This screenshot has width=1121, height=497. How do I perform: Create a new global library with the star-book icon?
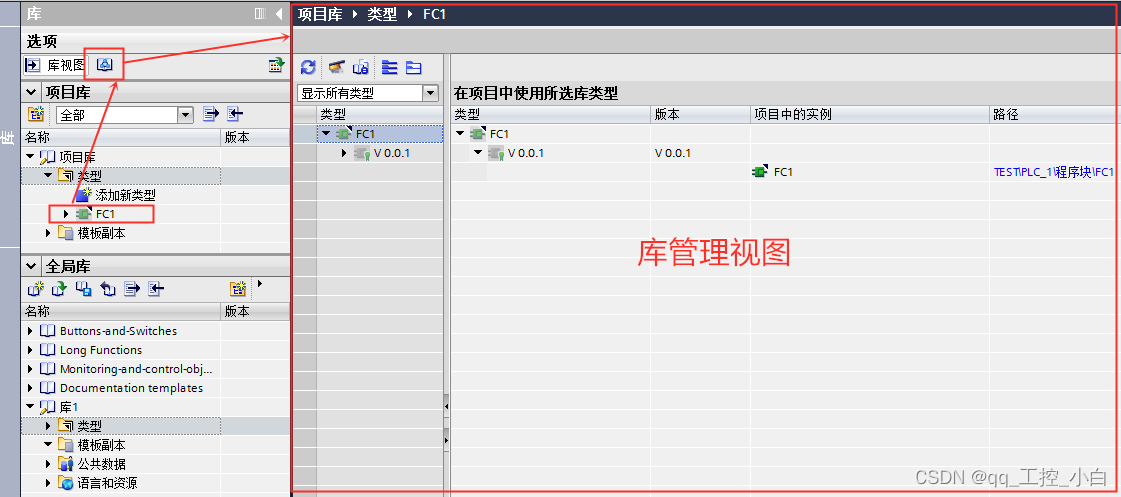tap(35, 289)
